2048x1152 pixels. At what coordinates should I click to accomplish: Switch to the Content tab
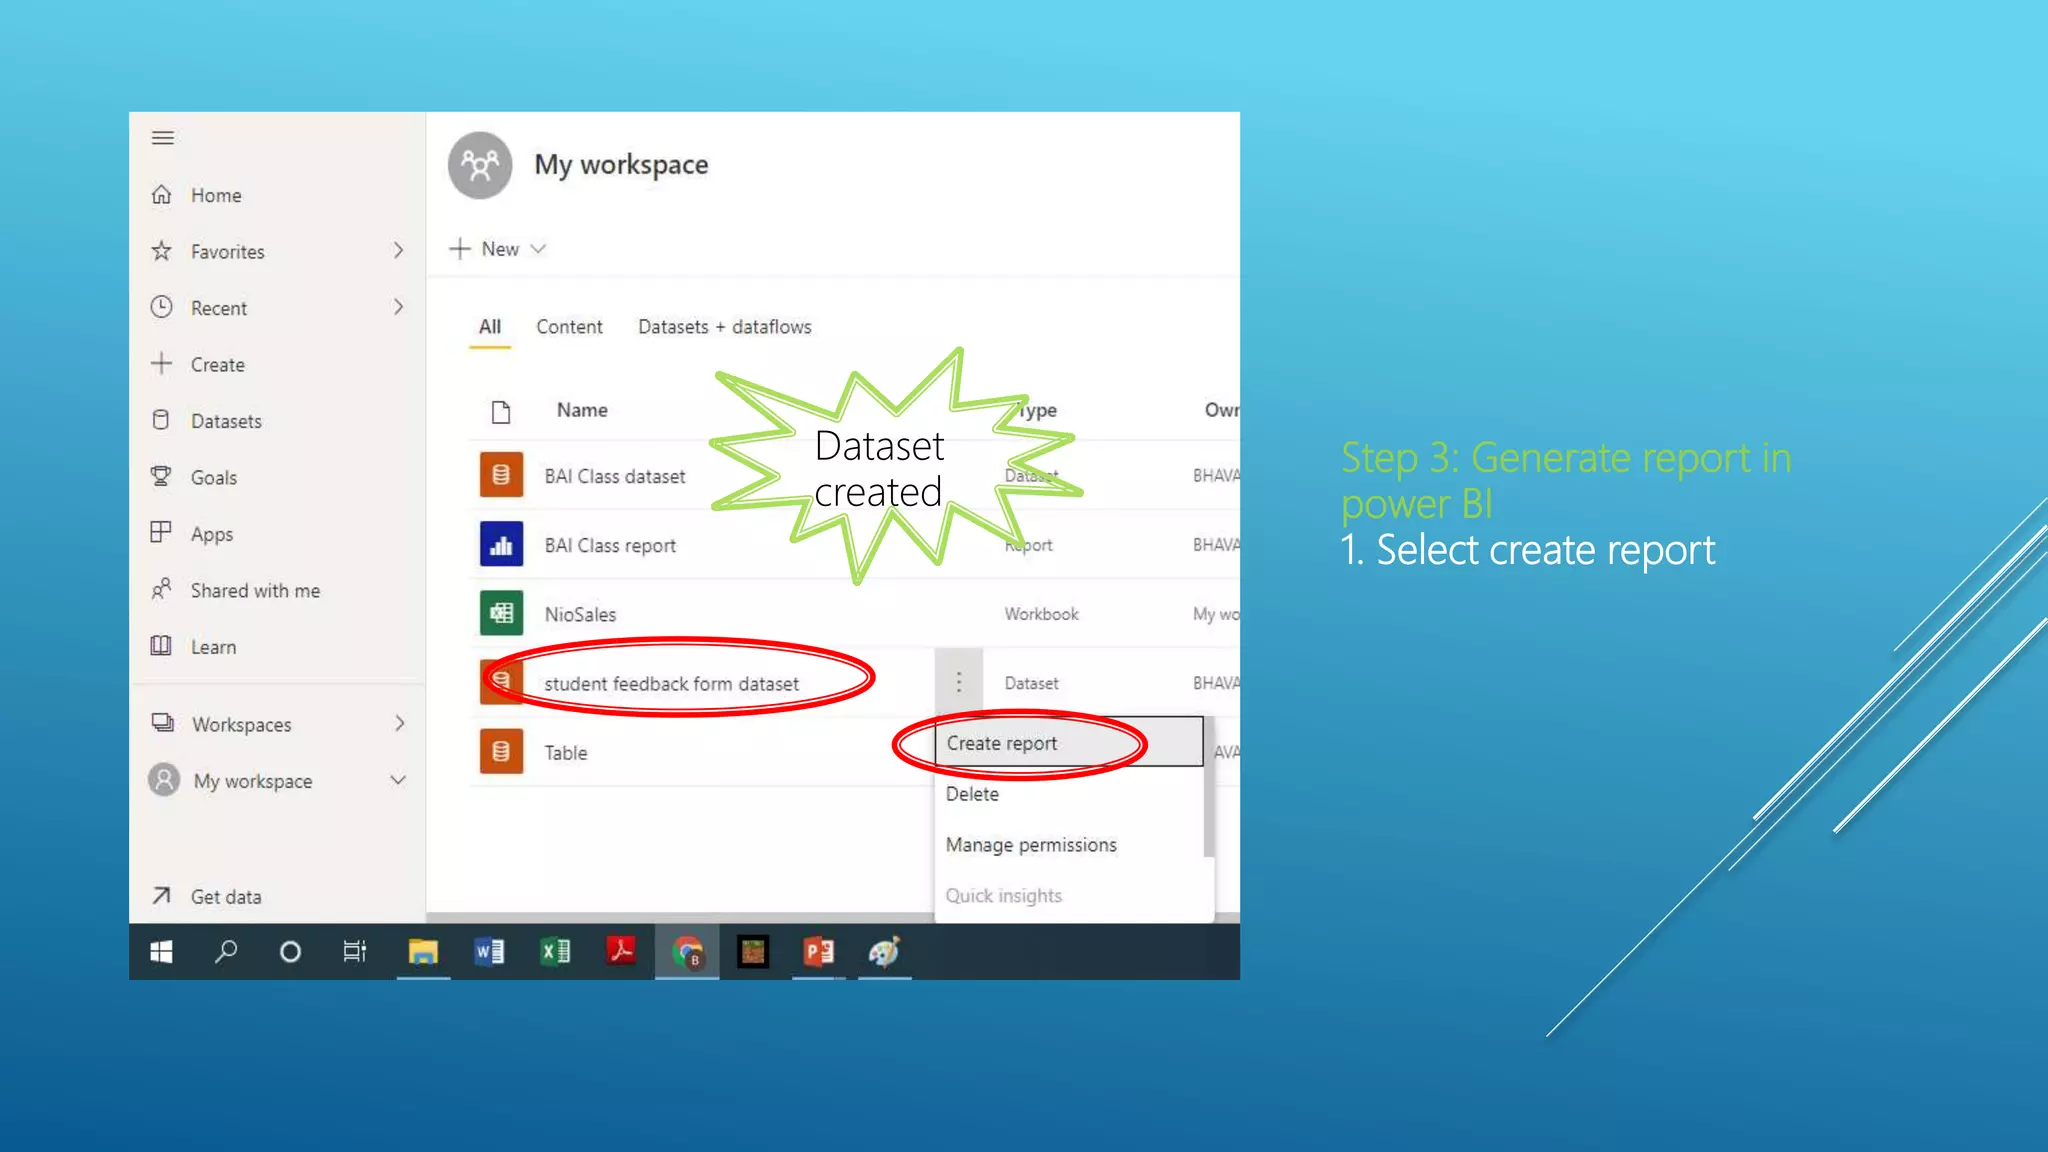(569, 327)
